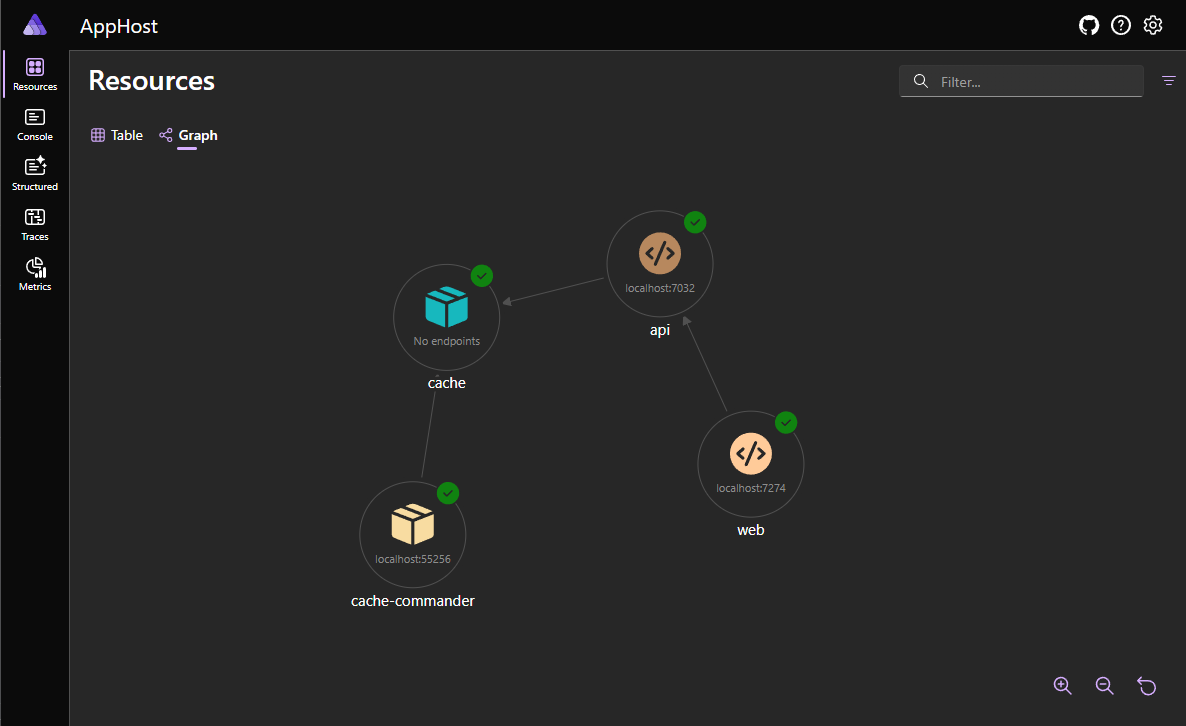The height and width of the screenshot is (726, 1186).
Task: Click inside the Filter search field
Action: point(1020,81)
